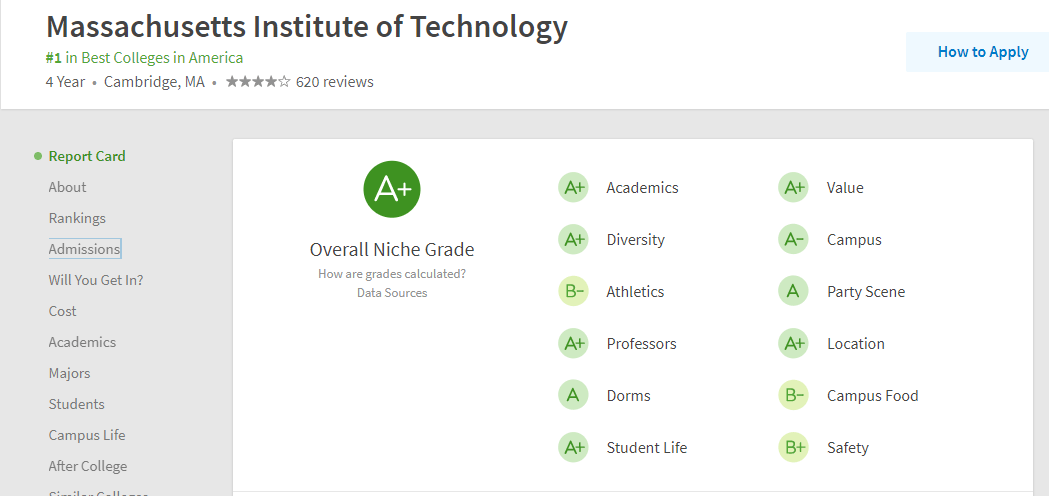Screen dimensions: 1049x496
Task: Open the 620 reviews link
Action: click(x=335, y=82)
